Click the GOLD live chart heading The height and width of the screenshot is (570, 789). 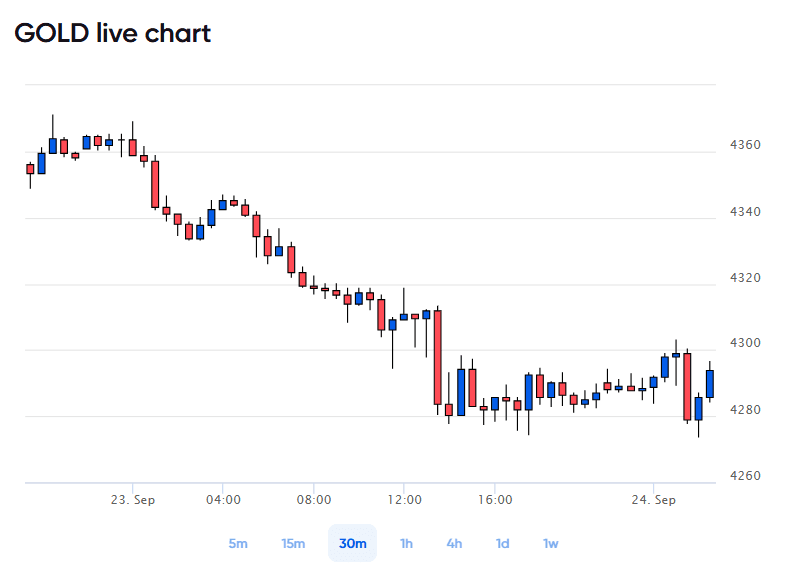tap(113, 33)
